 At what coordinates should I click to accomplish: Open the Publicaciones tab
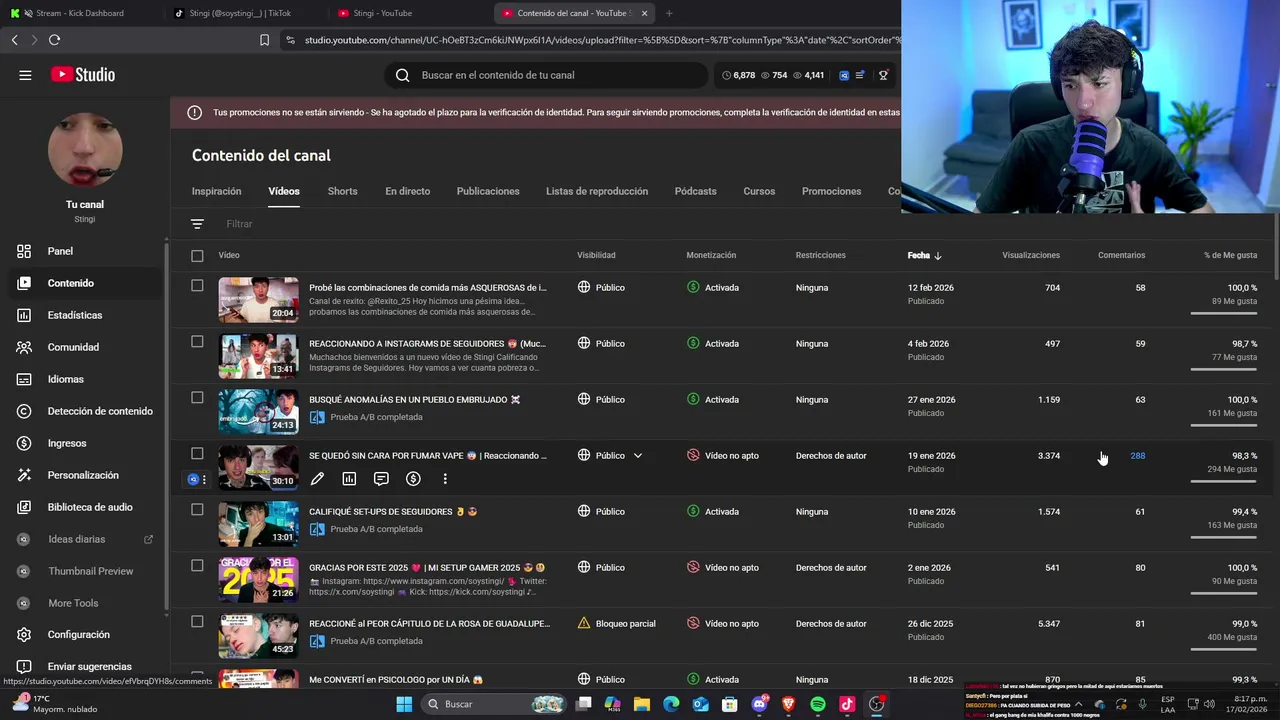(488, 191)
